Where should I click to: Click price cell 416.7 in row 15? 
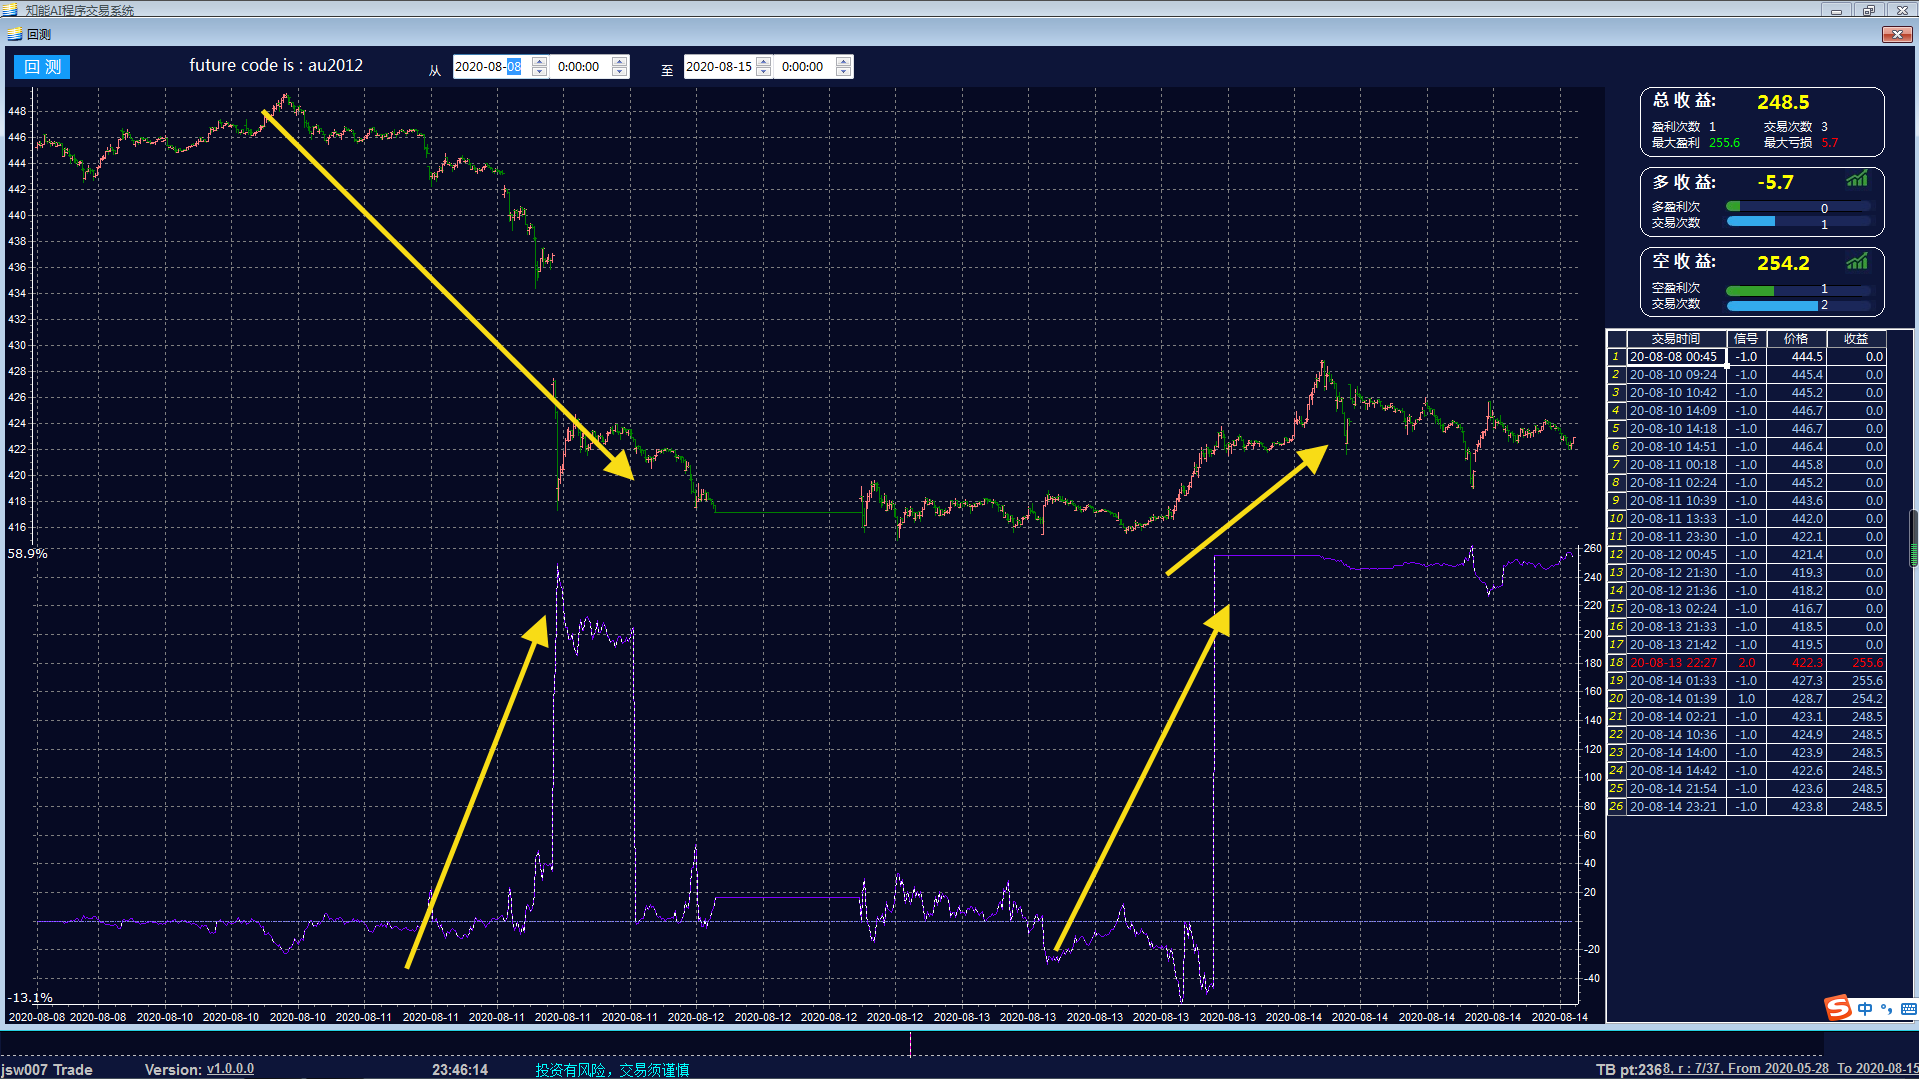pyautogui.click(x=1796, y=609)
